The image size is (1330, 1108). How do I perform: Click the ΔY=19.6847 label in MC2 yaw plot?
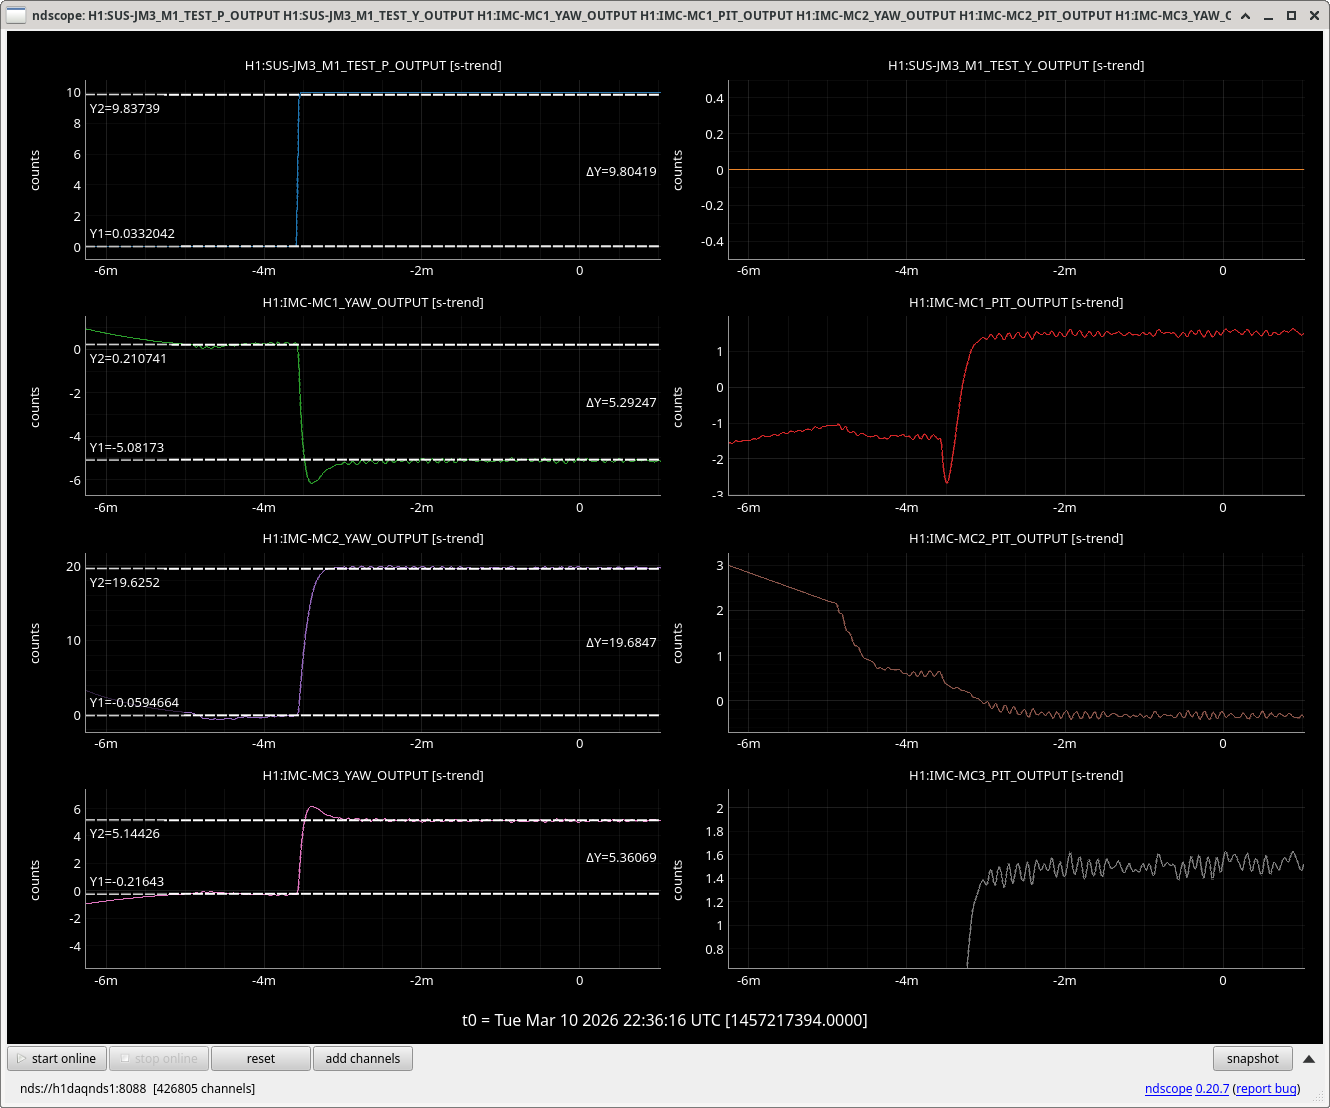pyautogui.click(x=621, y=642)
